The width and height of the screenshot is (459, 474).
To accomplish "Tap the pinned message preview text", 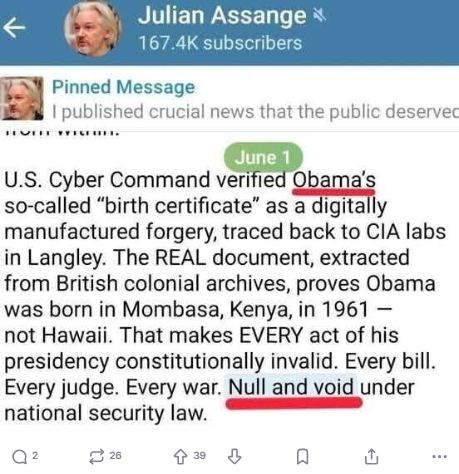I will [x=255, y=112].
